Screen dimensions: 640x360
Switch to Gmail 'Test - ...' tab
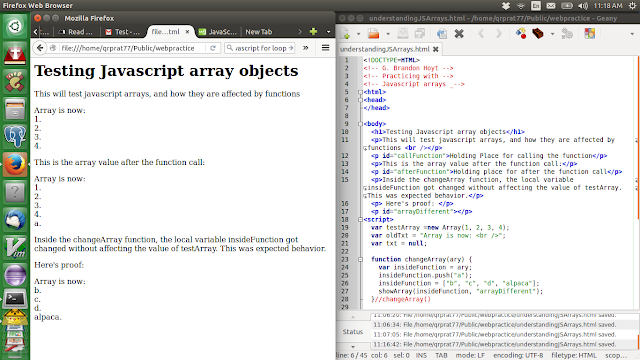click(x=122, y=32)
